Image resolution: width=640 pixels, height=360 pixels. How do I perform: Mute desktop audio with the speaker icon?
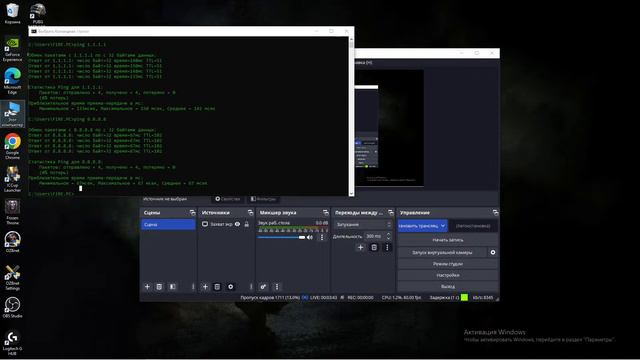click(x=310, y=237)
